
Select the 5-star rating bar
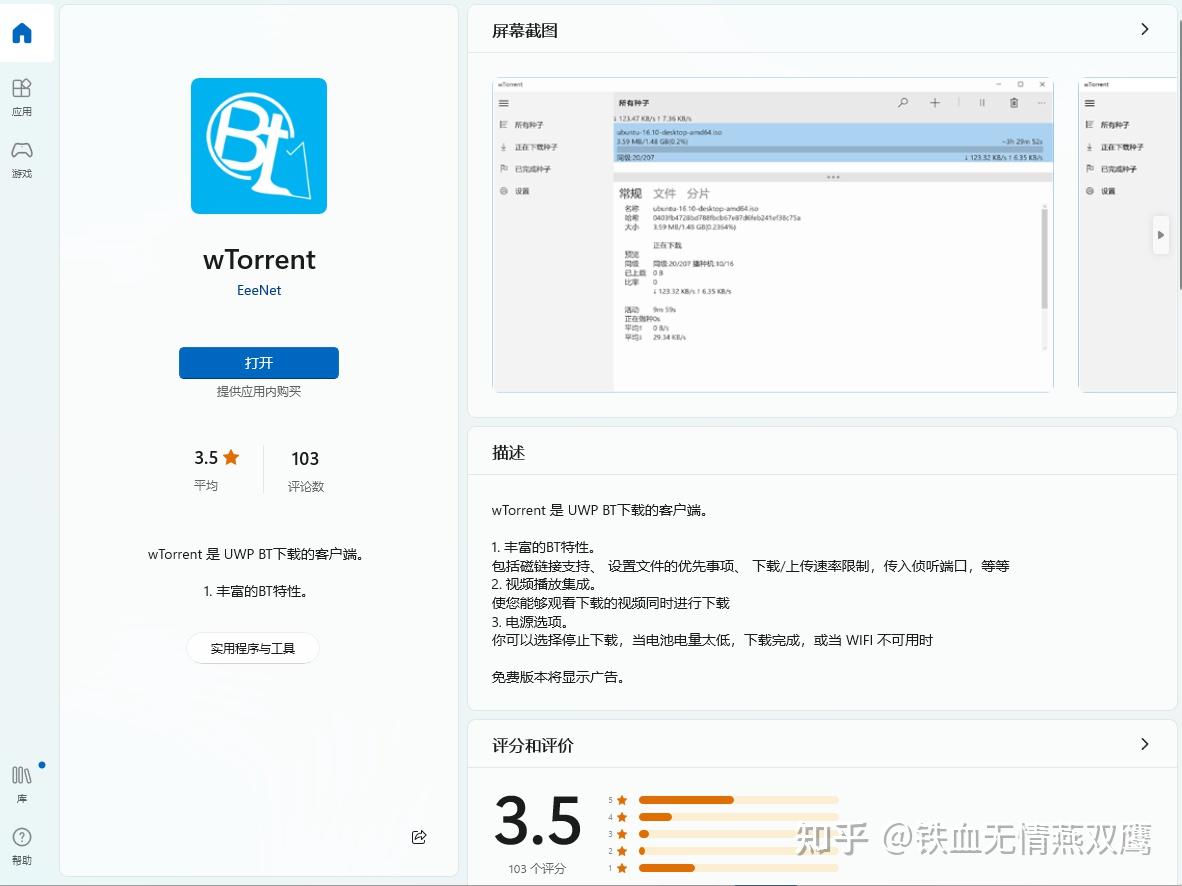tap(738, 800)
